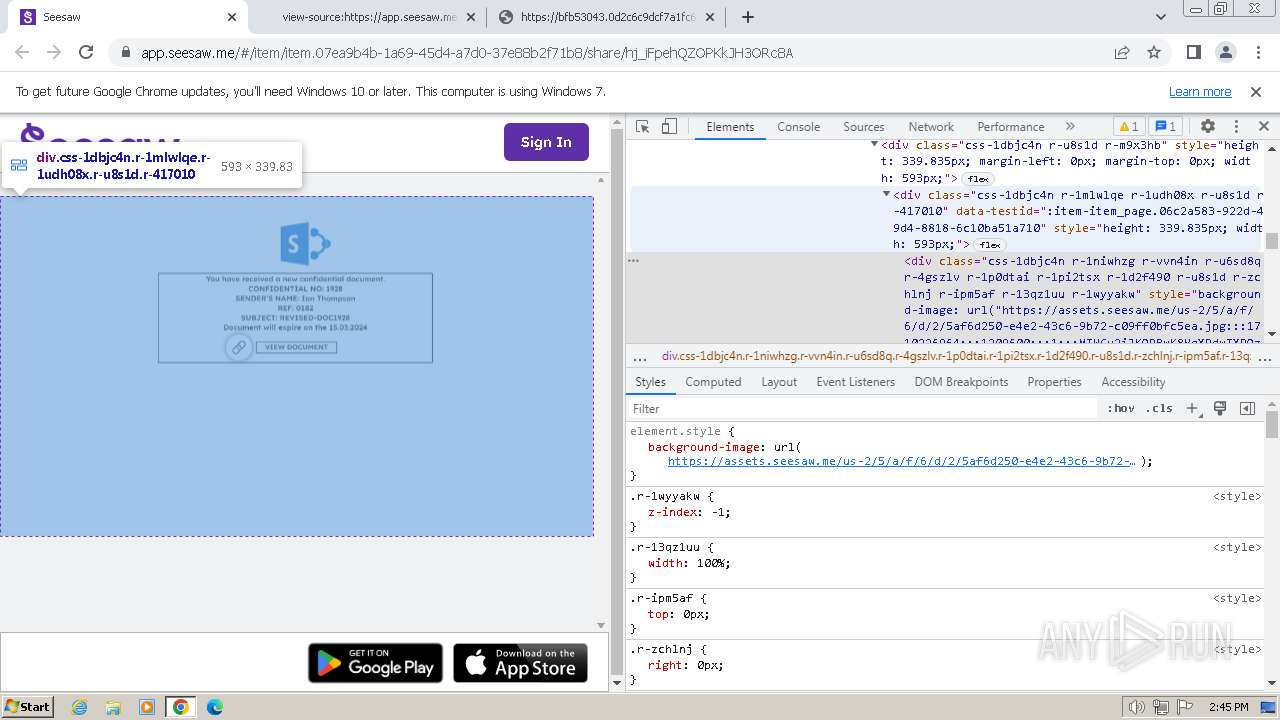This screenshot has height=720, width=1280.
Task: Click the styles Filter input field
Action: pos(863,408)
